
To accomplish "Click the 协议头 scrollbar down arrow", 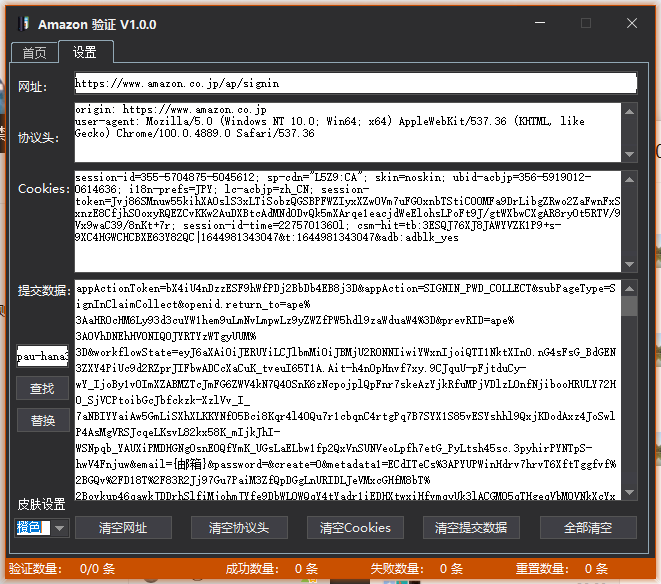I will tap(629, 154).
